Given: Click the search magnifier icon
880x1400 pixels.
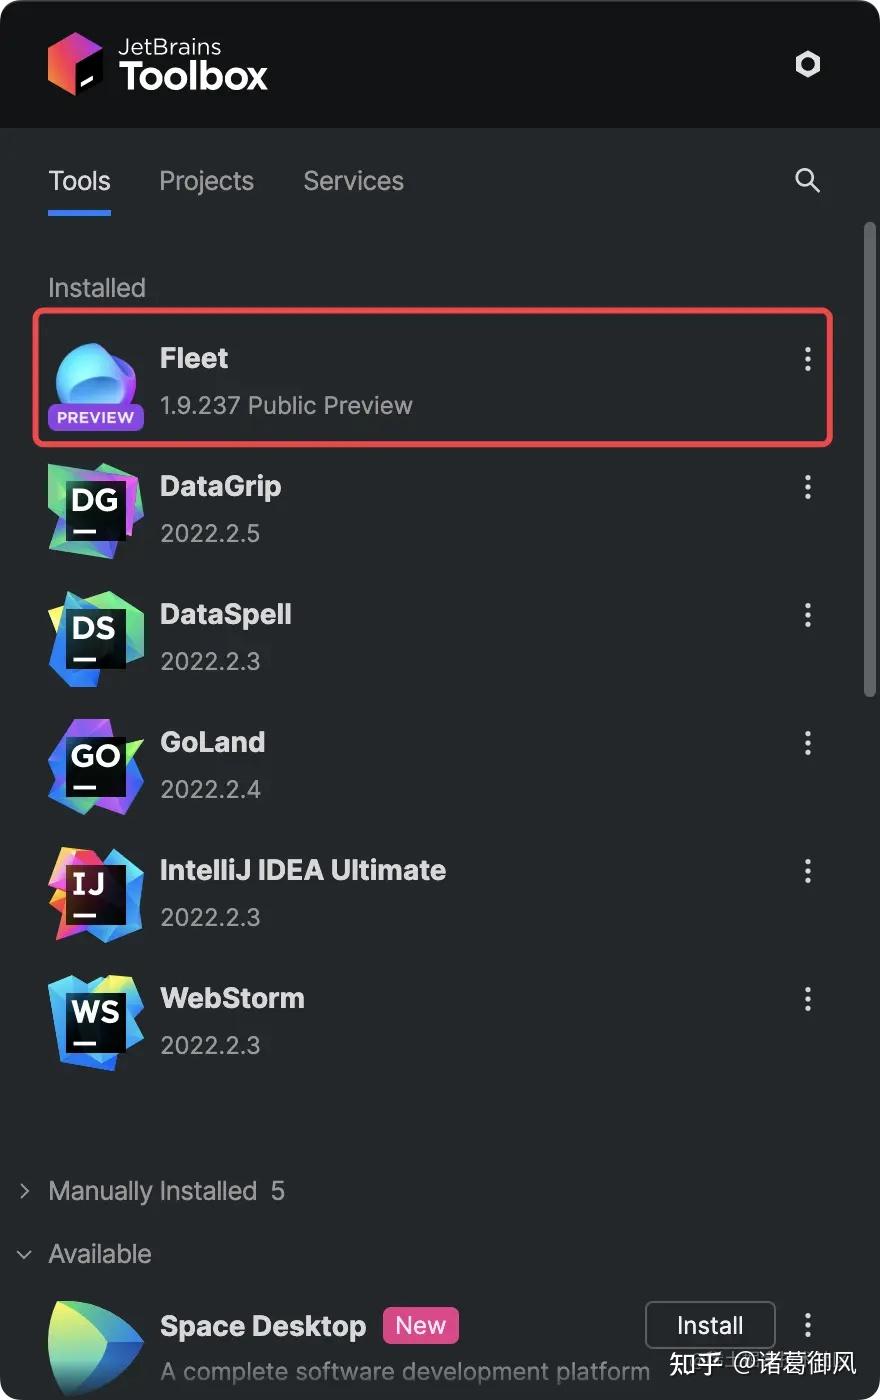Looking at the screenshot, I should pyautogui.click(x=807, y=180).
